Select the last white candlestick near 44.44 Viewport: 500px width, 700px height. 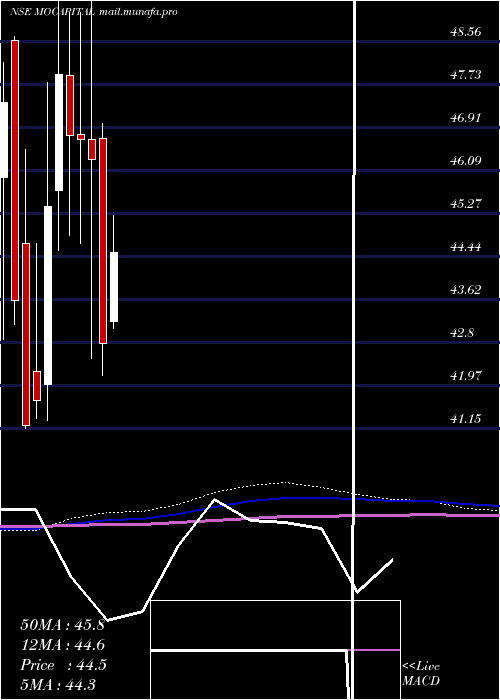(114, 287)
